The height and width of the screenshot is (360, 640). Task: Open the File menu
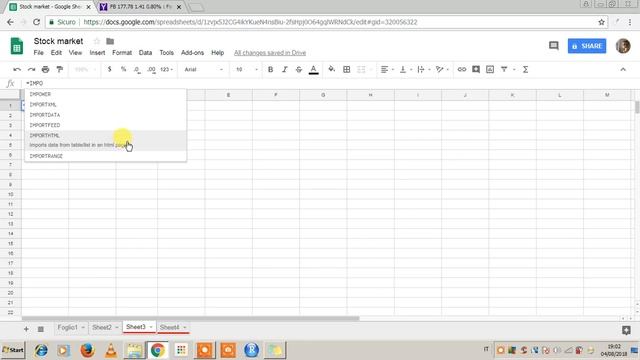pyautogui.click(x=38, y=53)
